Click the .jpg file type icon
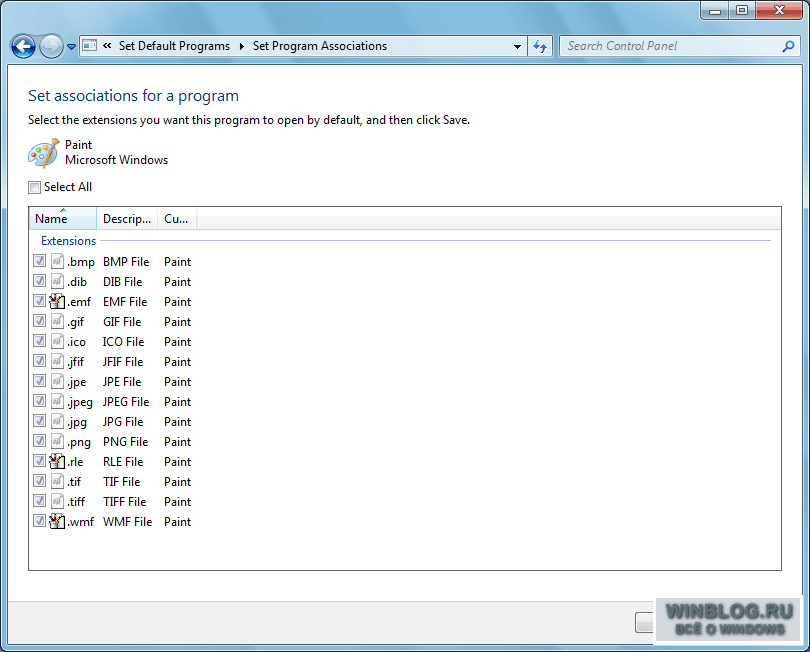810x652 pixels. click(x=57, y=422)
